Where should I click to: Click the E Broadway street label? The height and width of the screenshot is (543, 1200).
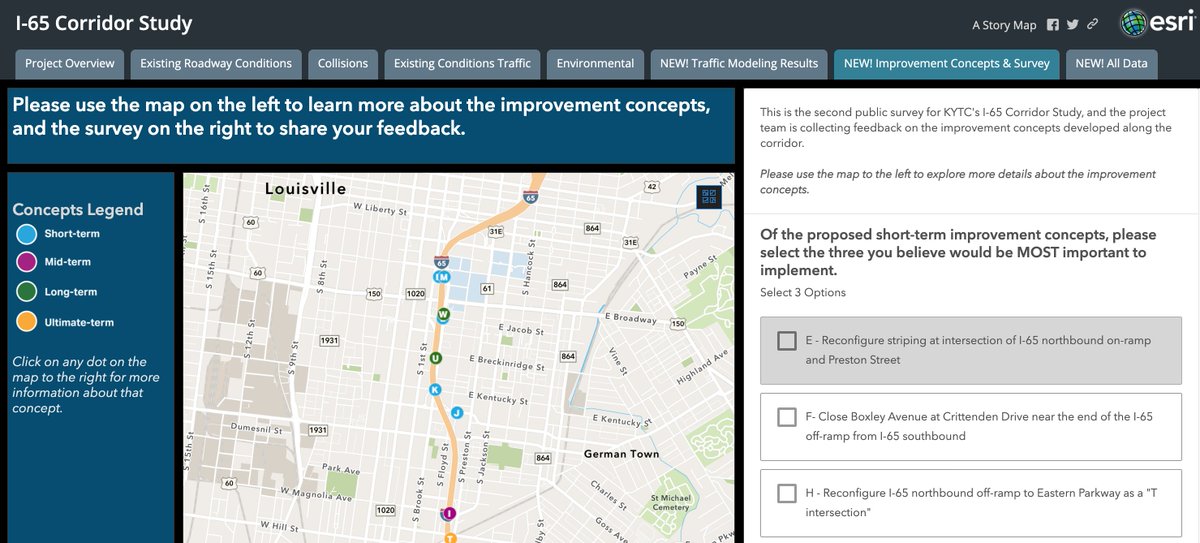[631, 319]
